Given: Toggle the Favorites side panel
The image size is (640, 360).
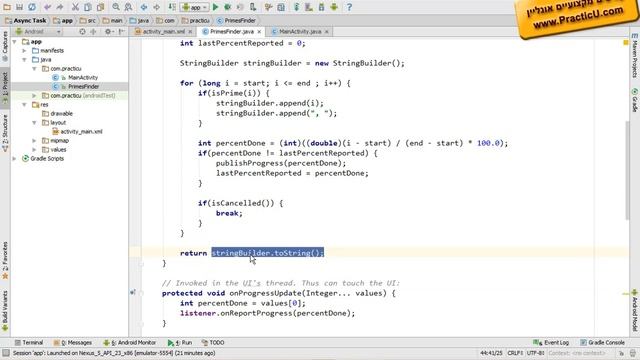Looking at the screenshot, I should coord(5,260).
